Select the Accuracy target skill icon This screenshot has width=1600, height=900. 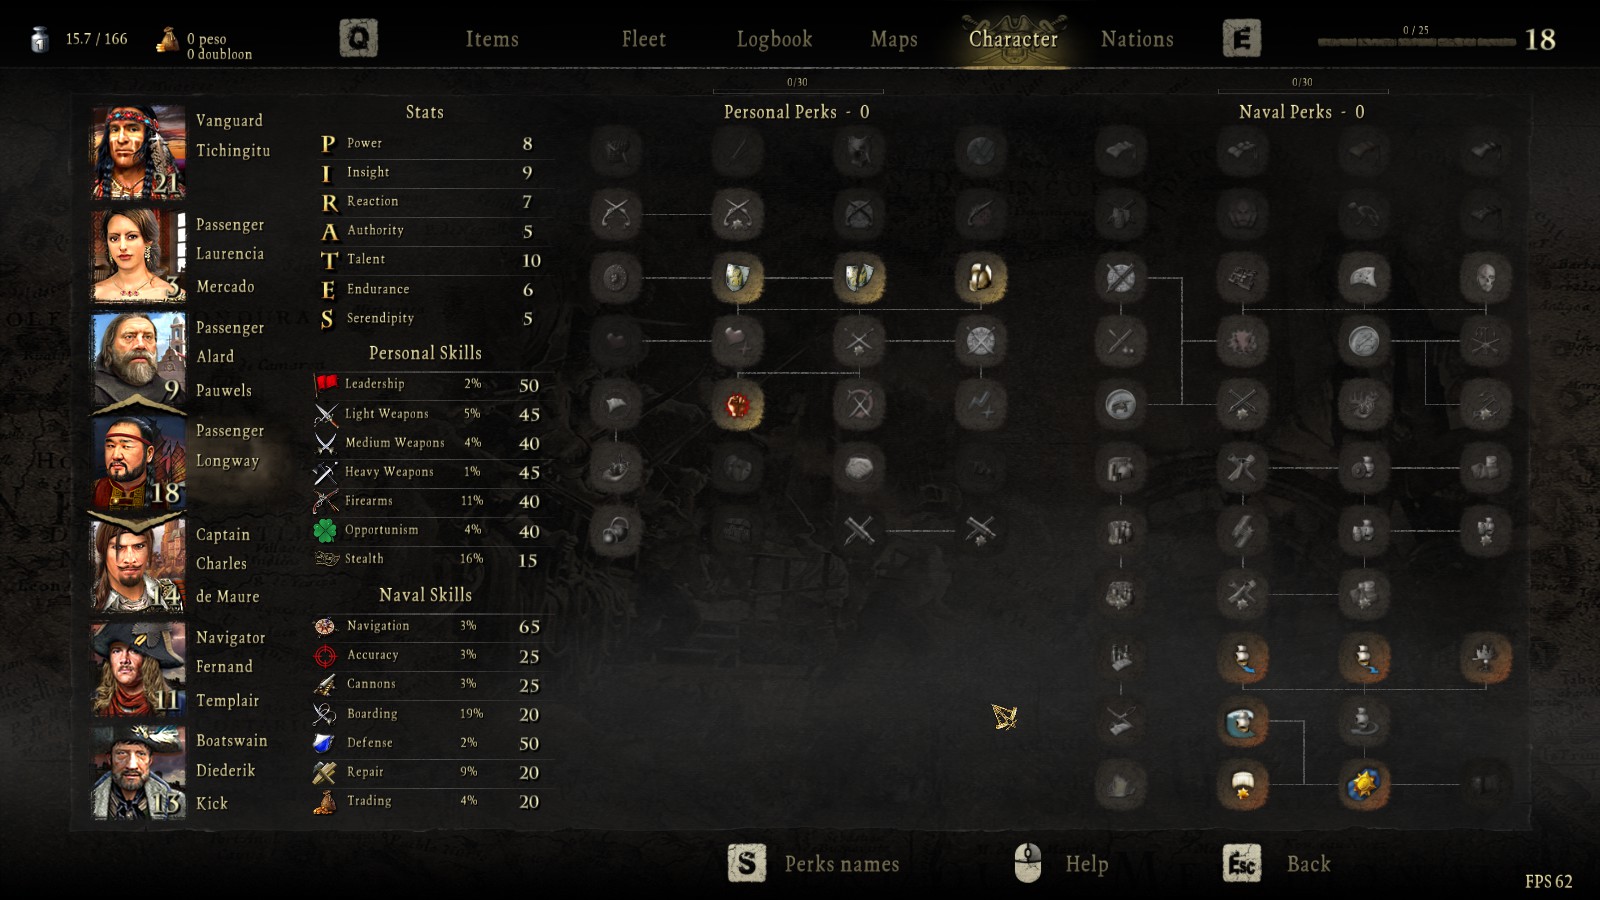pyautogui.click(x=325, y=656)
